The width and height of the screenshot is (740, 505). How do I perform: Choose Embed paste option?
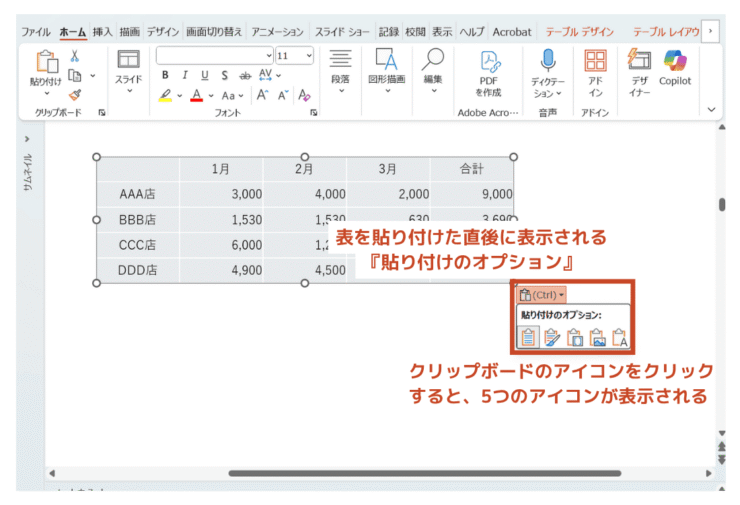tap(575, 337)
